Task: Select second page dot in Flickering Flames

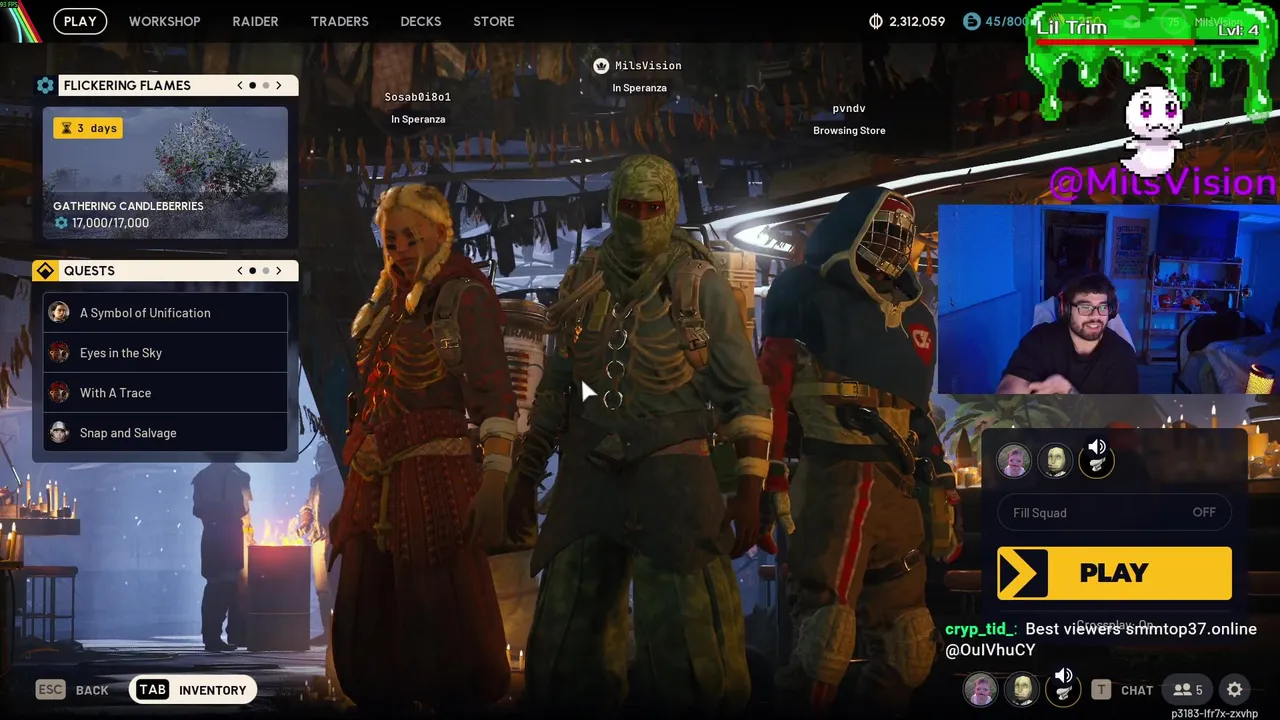Action: point(265,86)
